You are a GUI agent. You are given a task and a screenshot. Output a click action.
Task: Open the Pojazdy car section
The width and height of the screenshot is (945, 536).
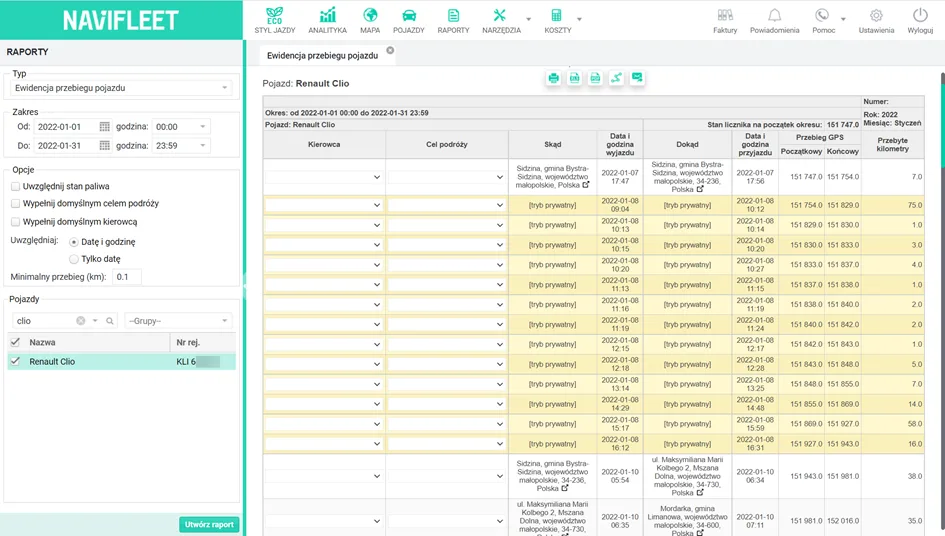pos(409,20)
